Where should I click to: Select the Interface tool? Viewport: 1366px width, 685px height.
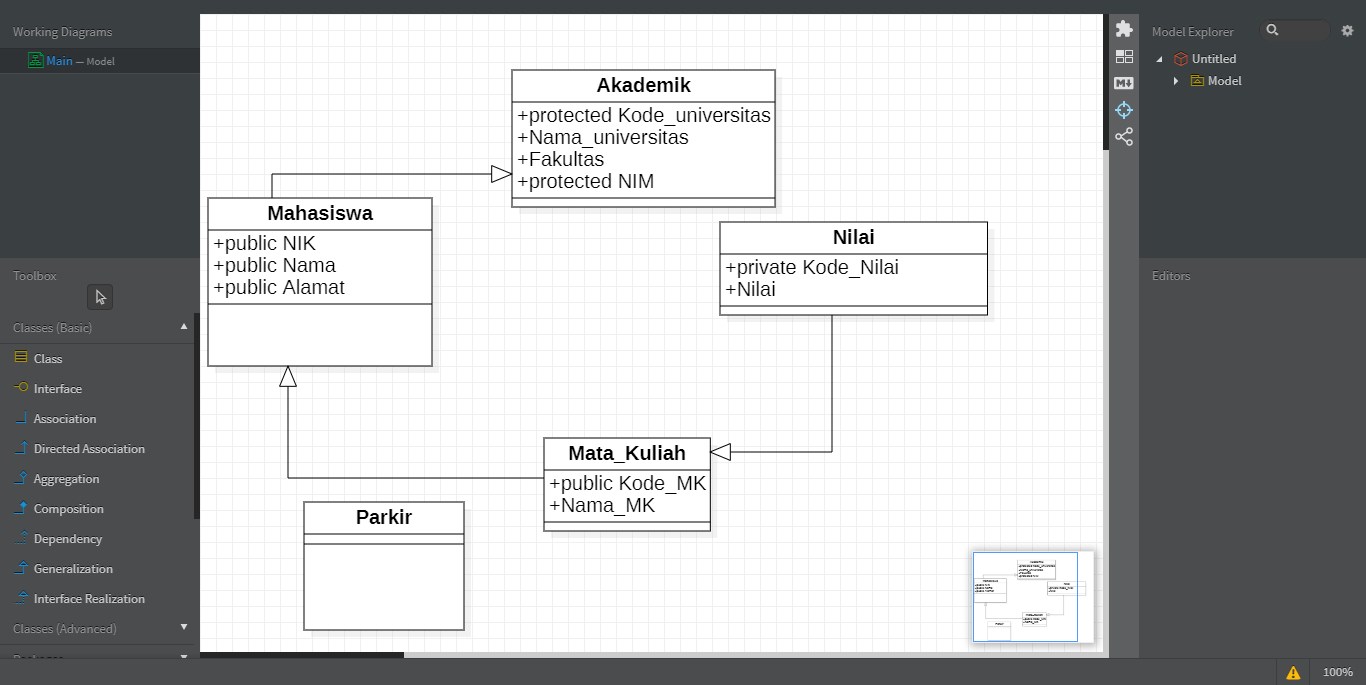(57, 388)
